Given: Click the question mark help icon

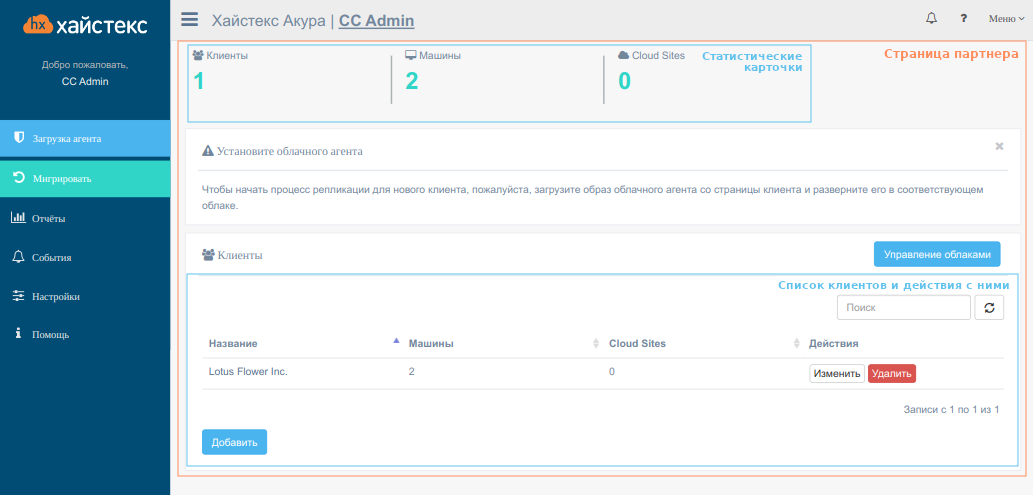Looking at the screenshot, I should point(963,18).
